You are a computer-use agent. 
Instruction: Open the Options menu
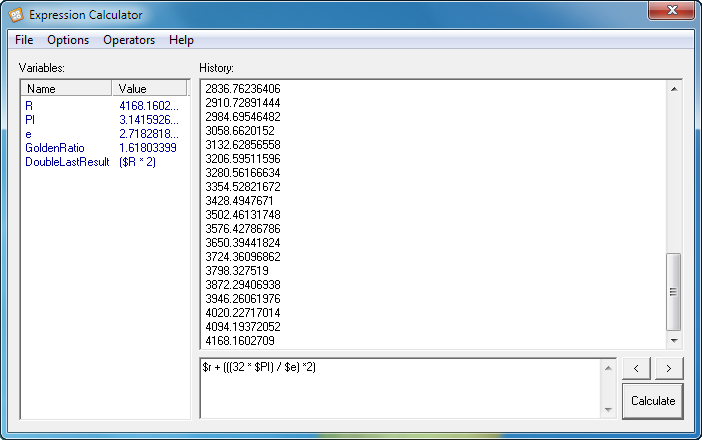[68, 40]
